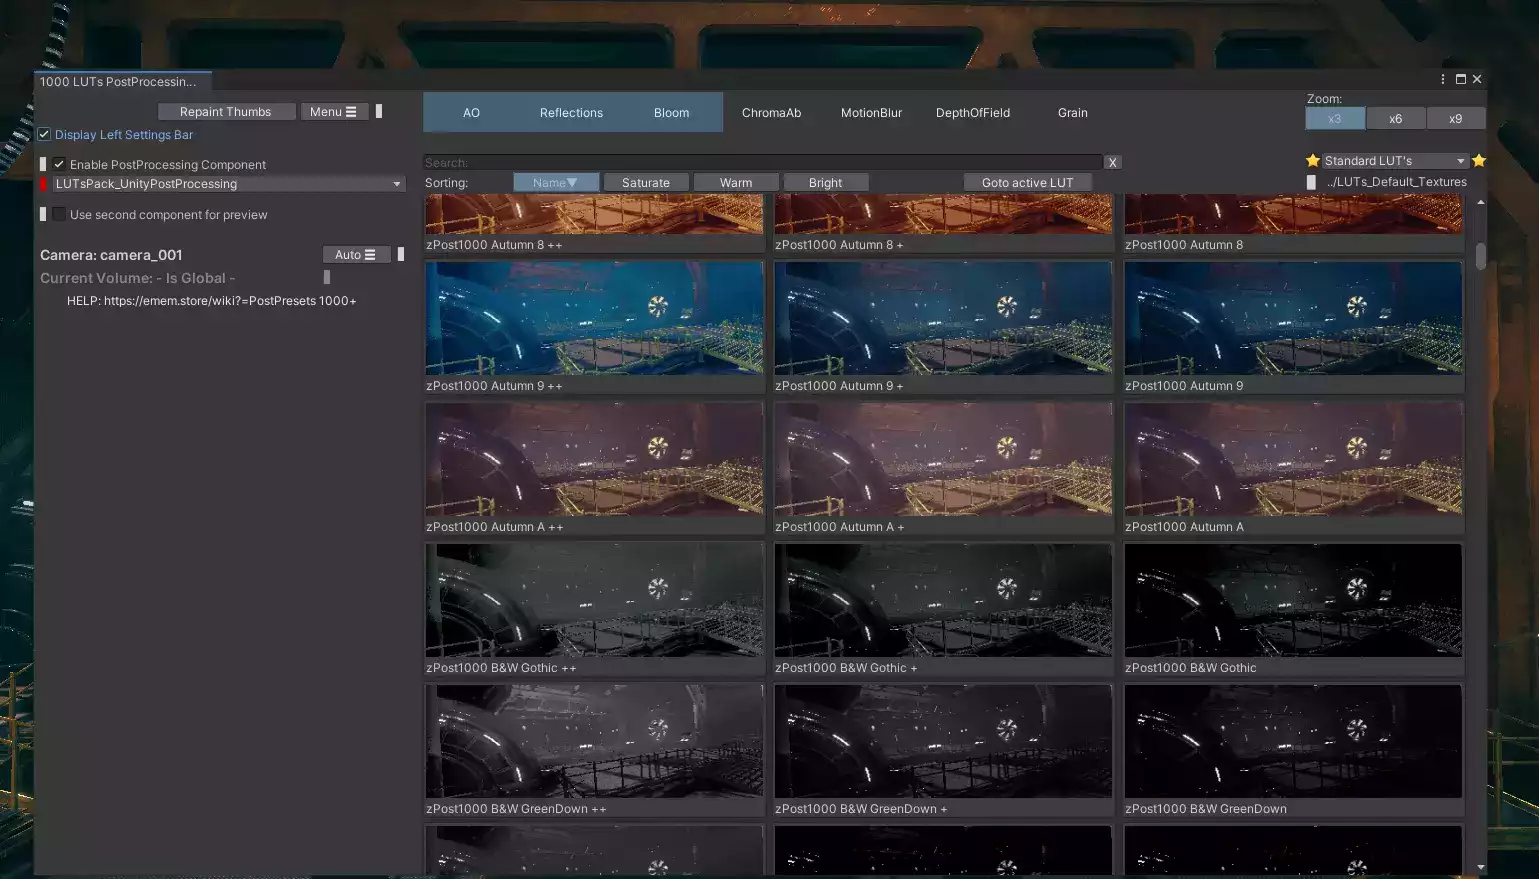Click into the Search field

click(x=763, y=162)
